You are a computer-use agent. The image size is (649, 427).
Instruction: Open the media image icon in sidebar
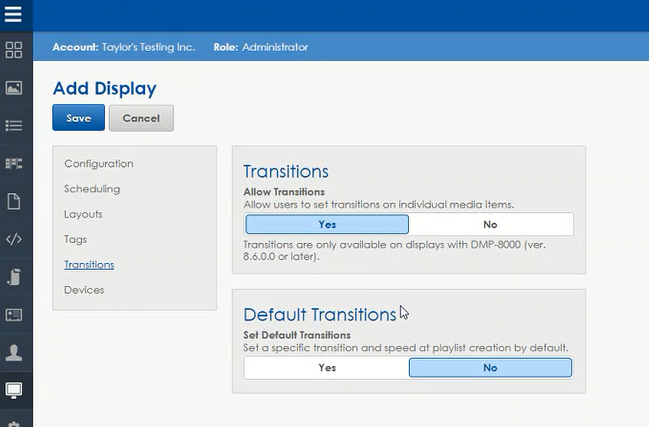[x=14, y=87]
